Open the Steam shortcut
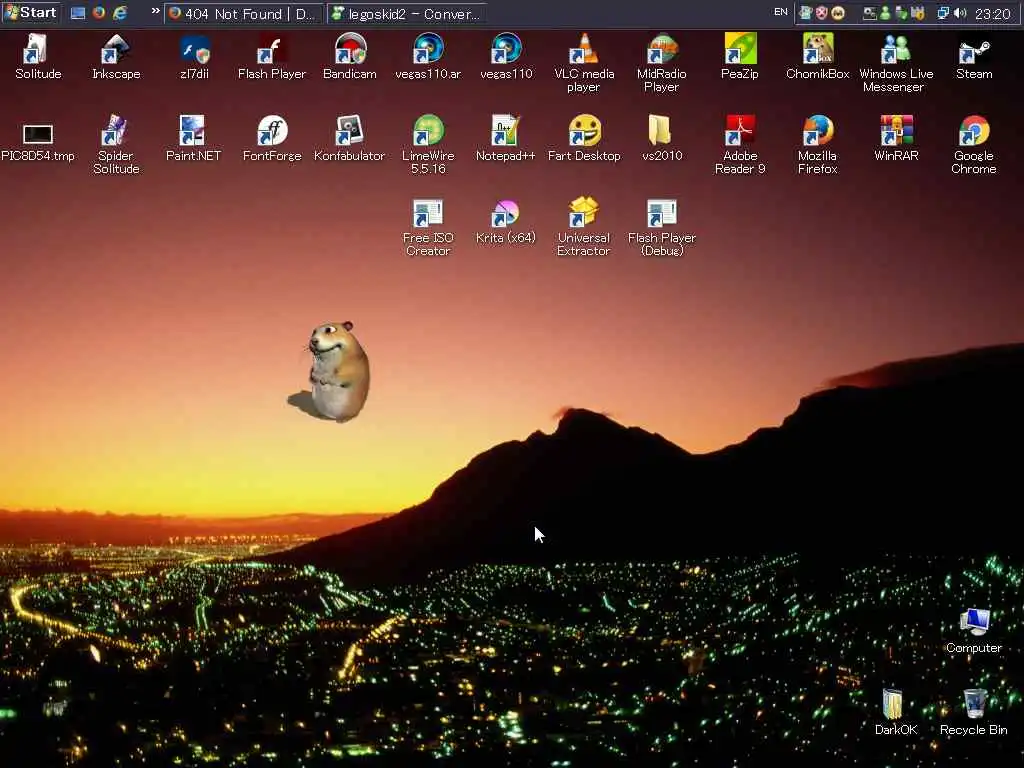Screen dimensions: 1024x768 tap(974, 57)
